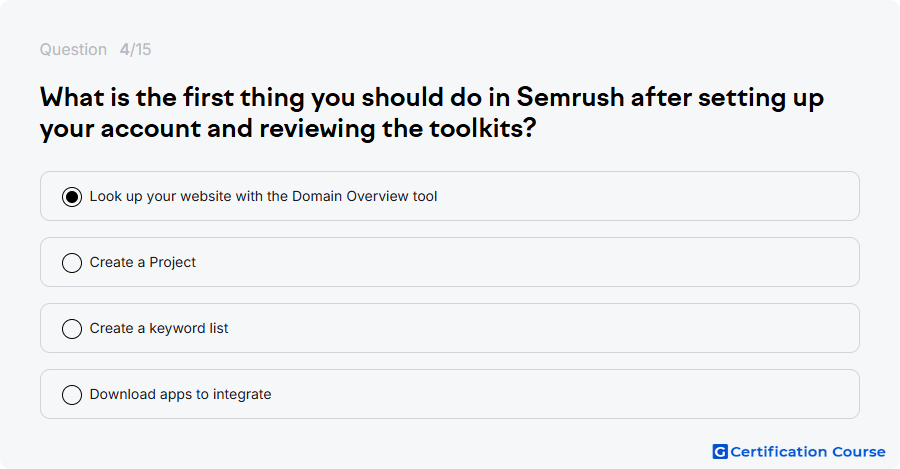Select the Domain Overview tool radio button

tap(72, 197)
